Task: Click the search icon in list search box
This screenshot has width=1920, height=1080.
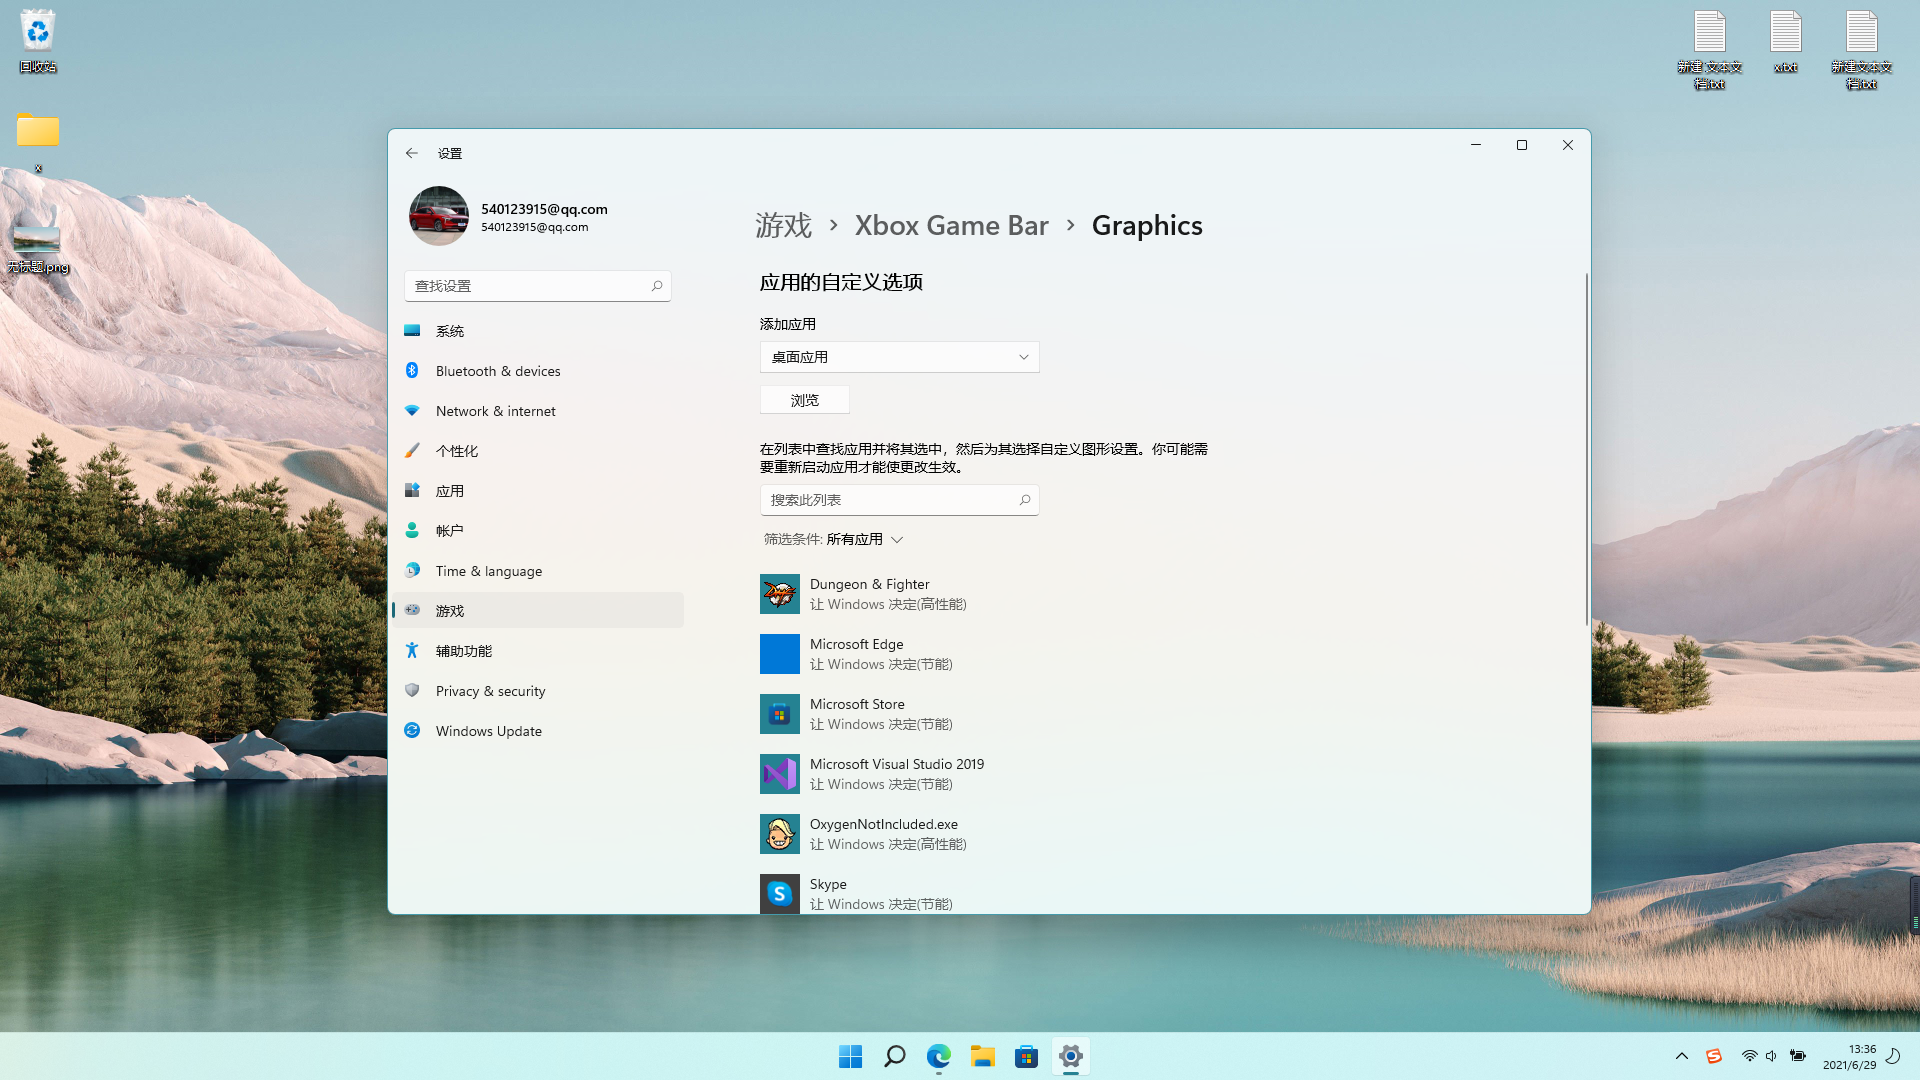Action: click(1025, 500)
